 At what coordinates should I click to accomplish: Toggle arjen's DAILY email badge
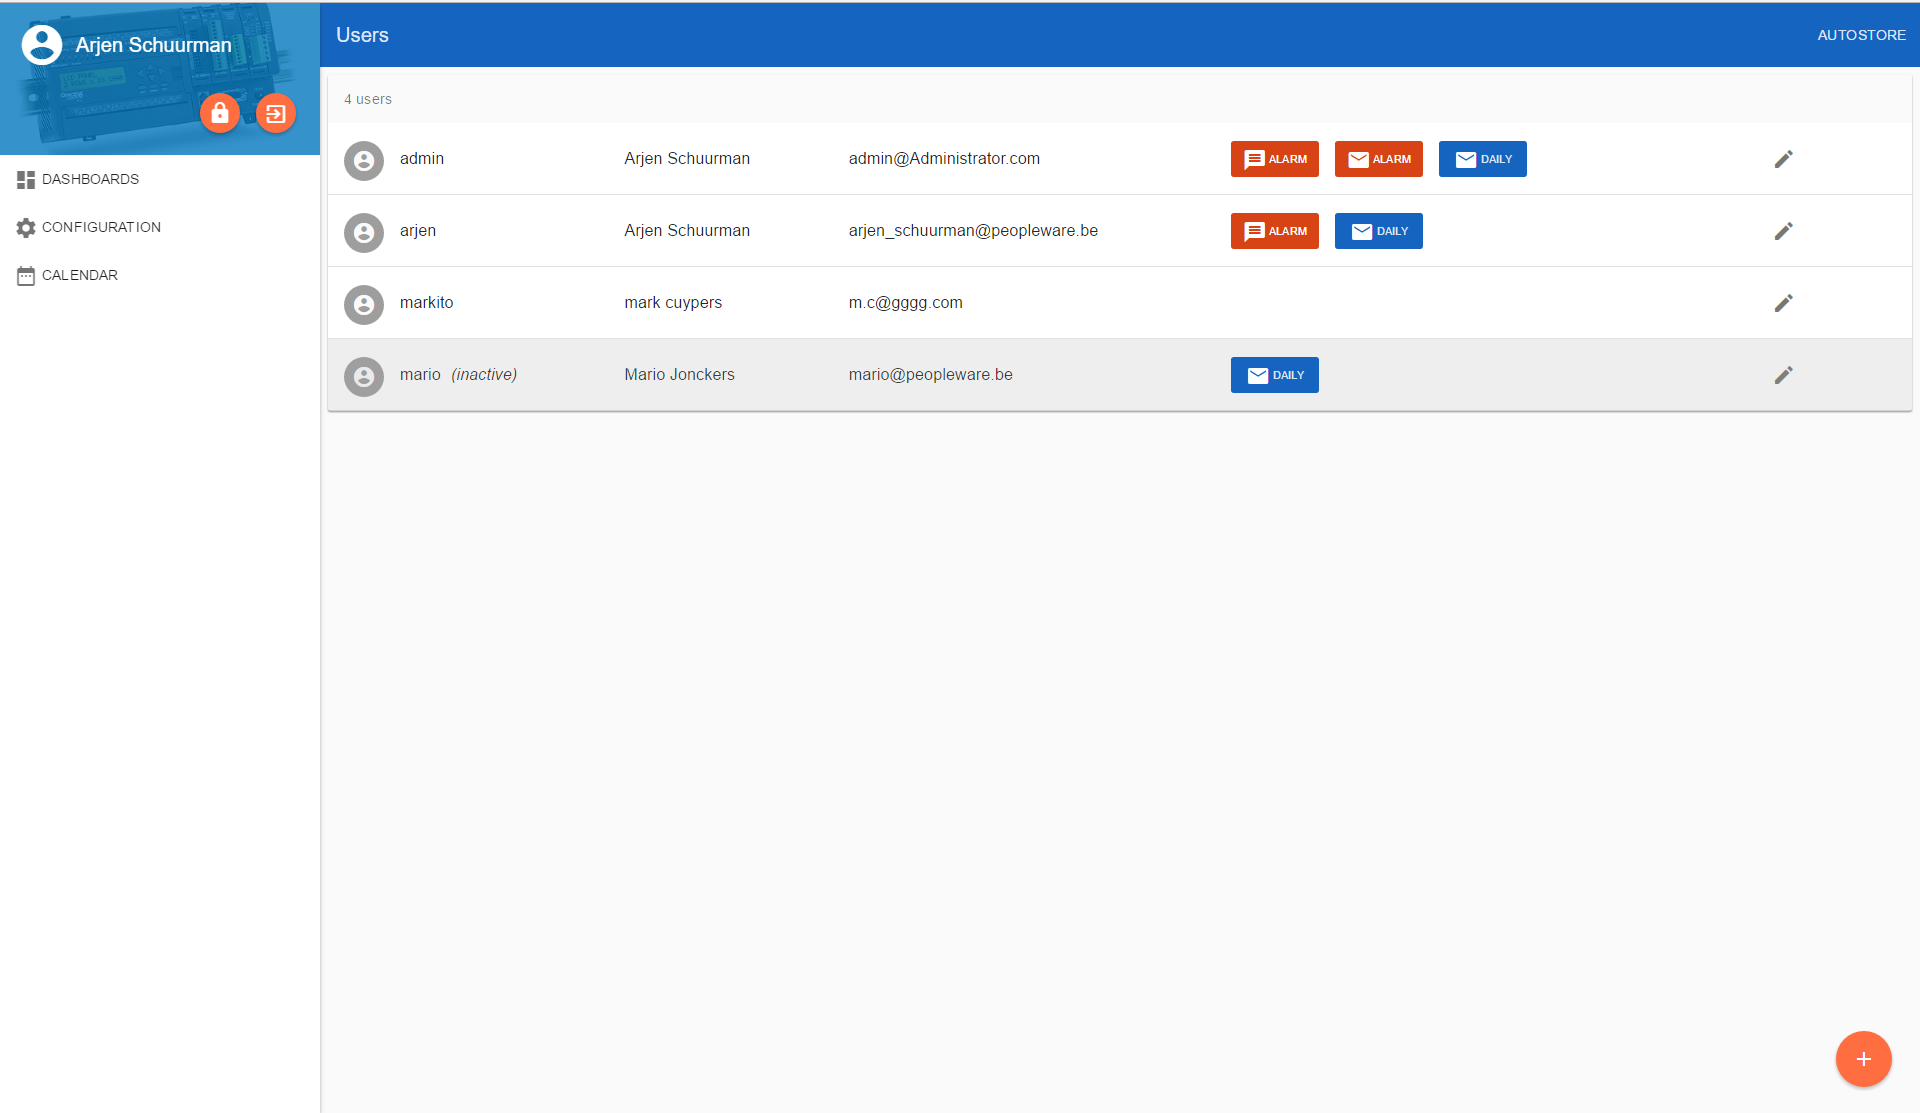(x=1378, y=231)
